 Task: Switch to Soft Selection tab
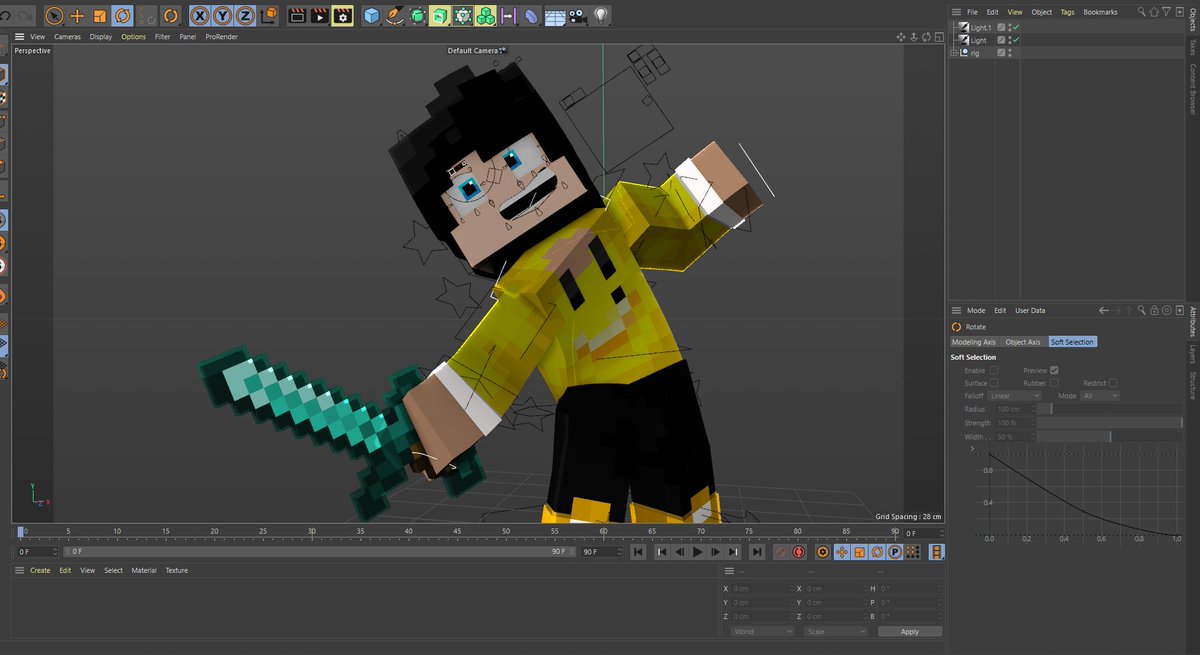click(x=1072, y=342)
